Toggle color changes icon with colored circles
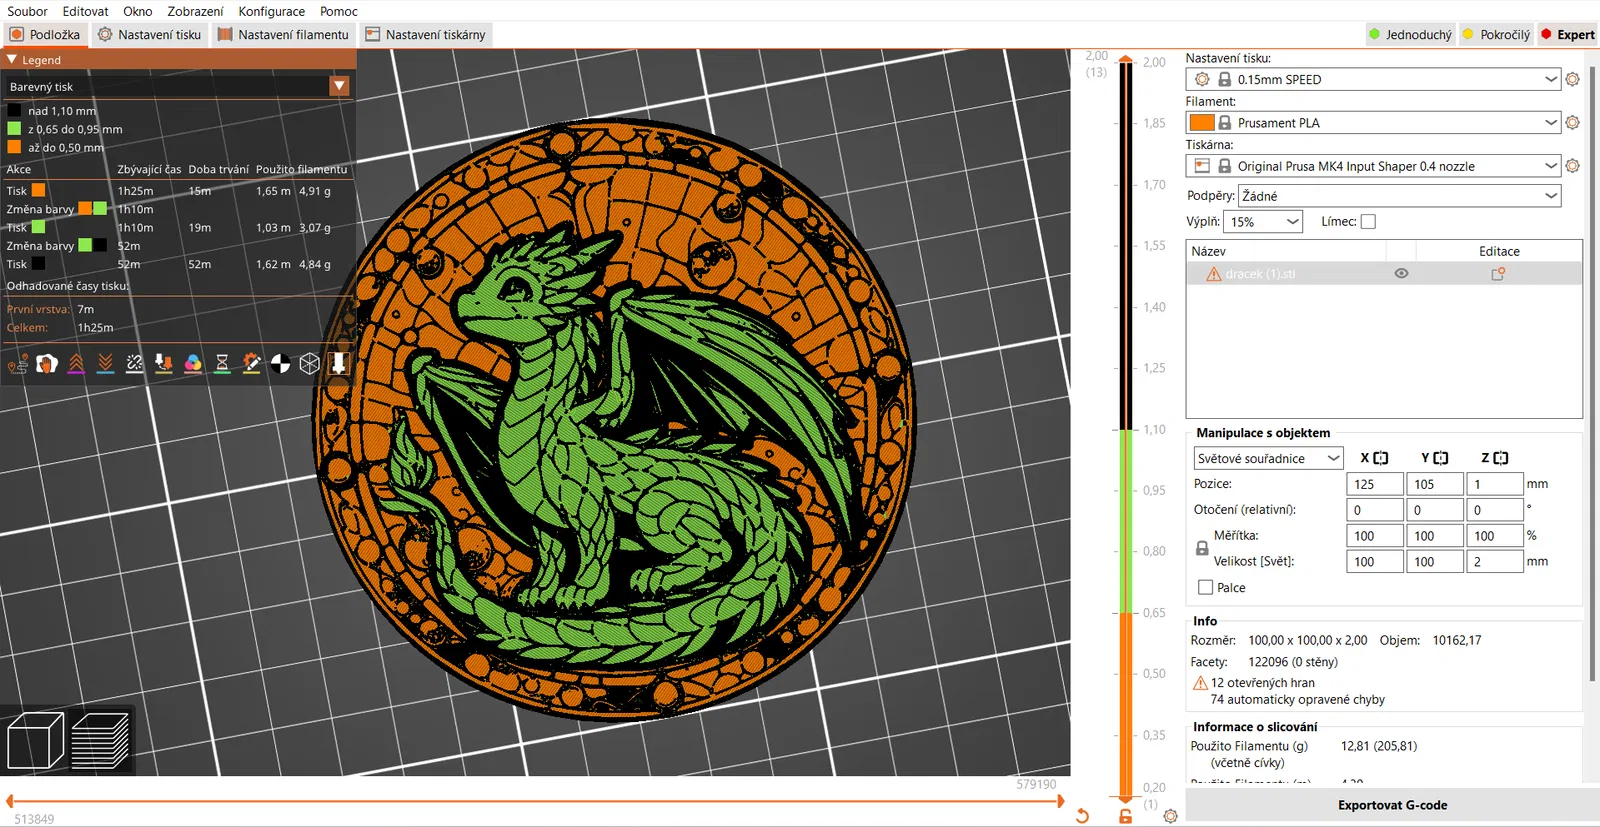The width and height of the screenshot is (1600, 827). [193, 364]
